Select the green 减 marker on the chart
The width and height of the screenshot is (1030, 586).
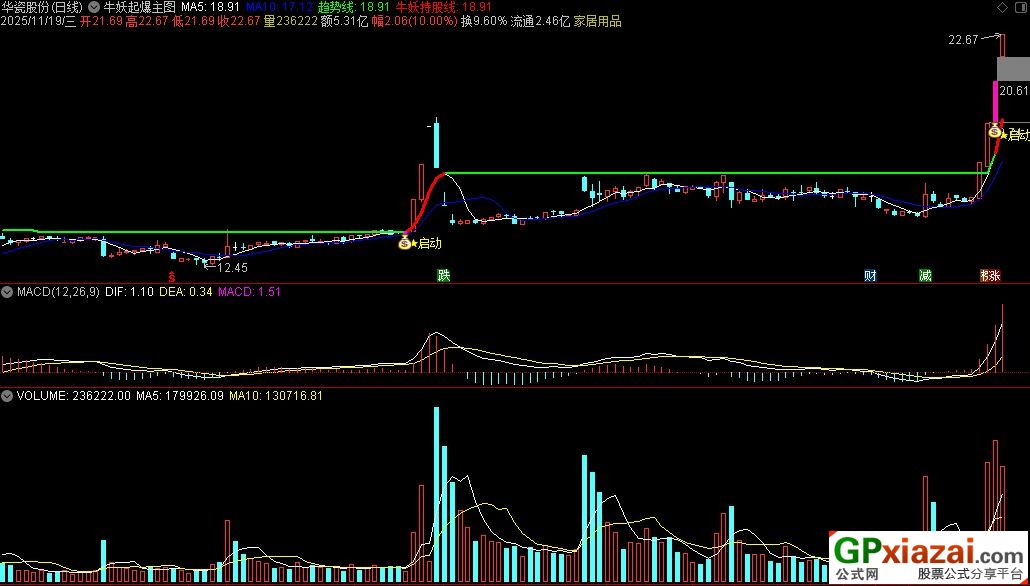pos(925,273)
